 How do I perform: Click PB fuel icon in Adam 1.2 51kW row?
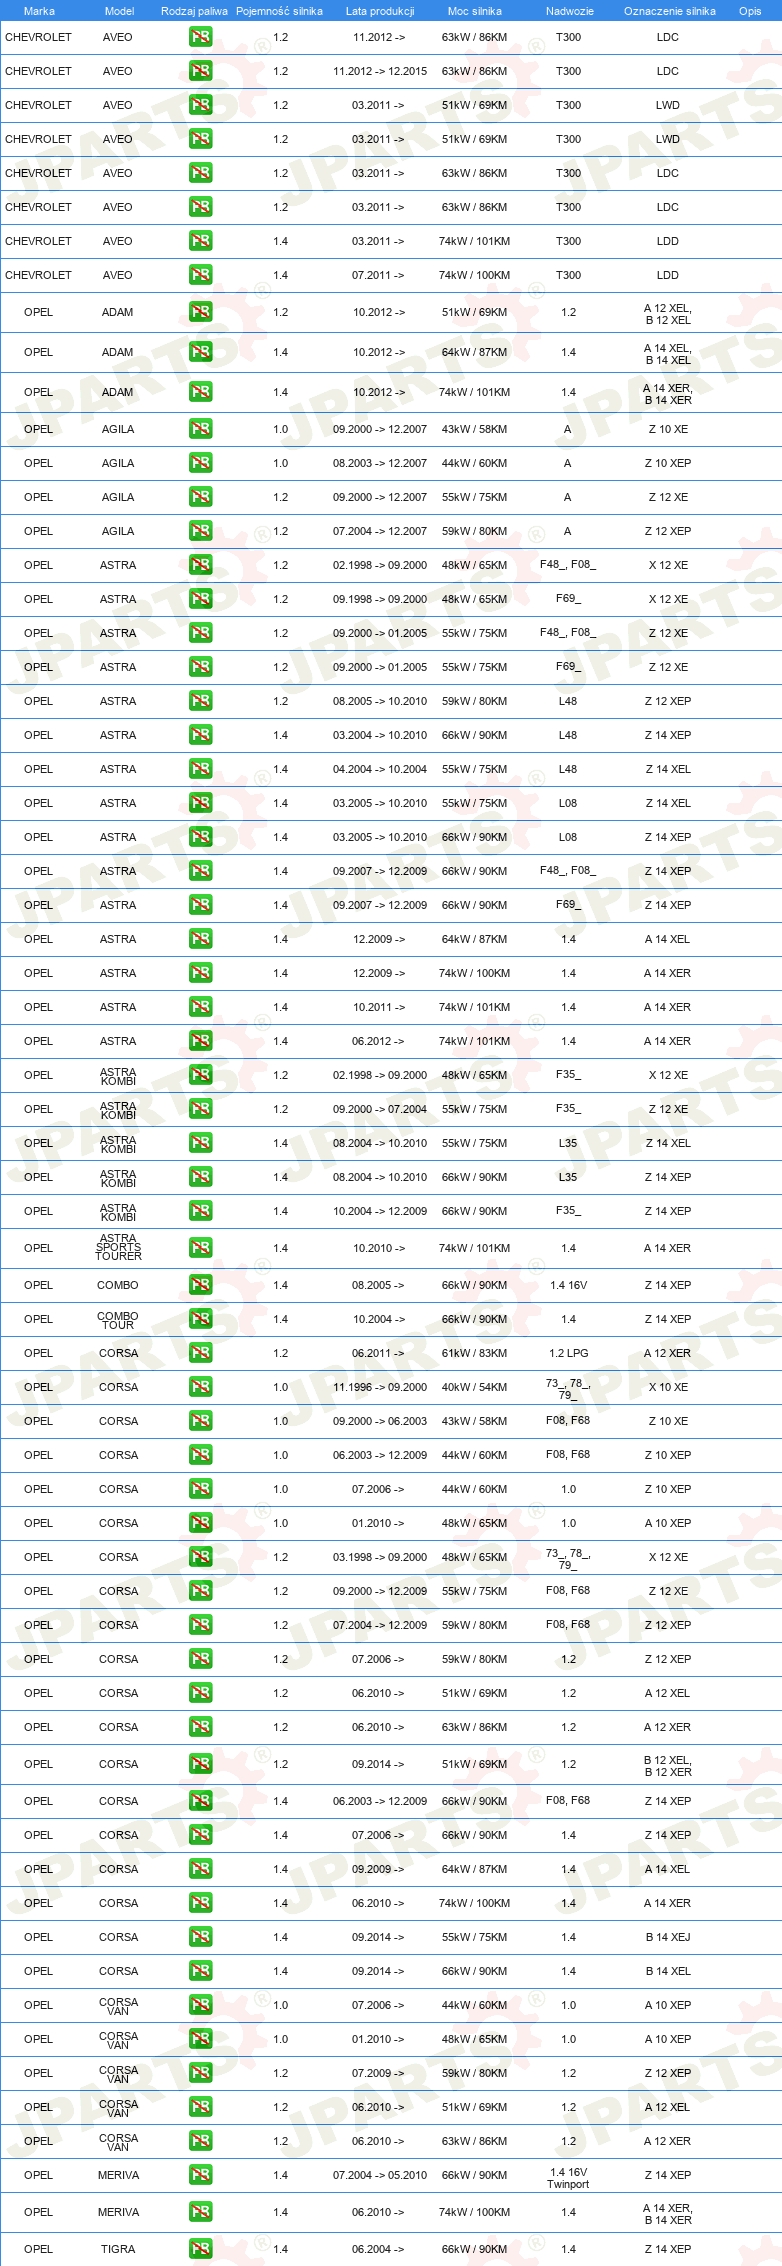[200, 312]
